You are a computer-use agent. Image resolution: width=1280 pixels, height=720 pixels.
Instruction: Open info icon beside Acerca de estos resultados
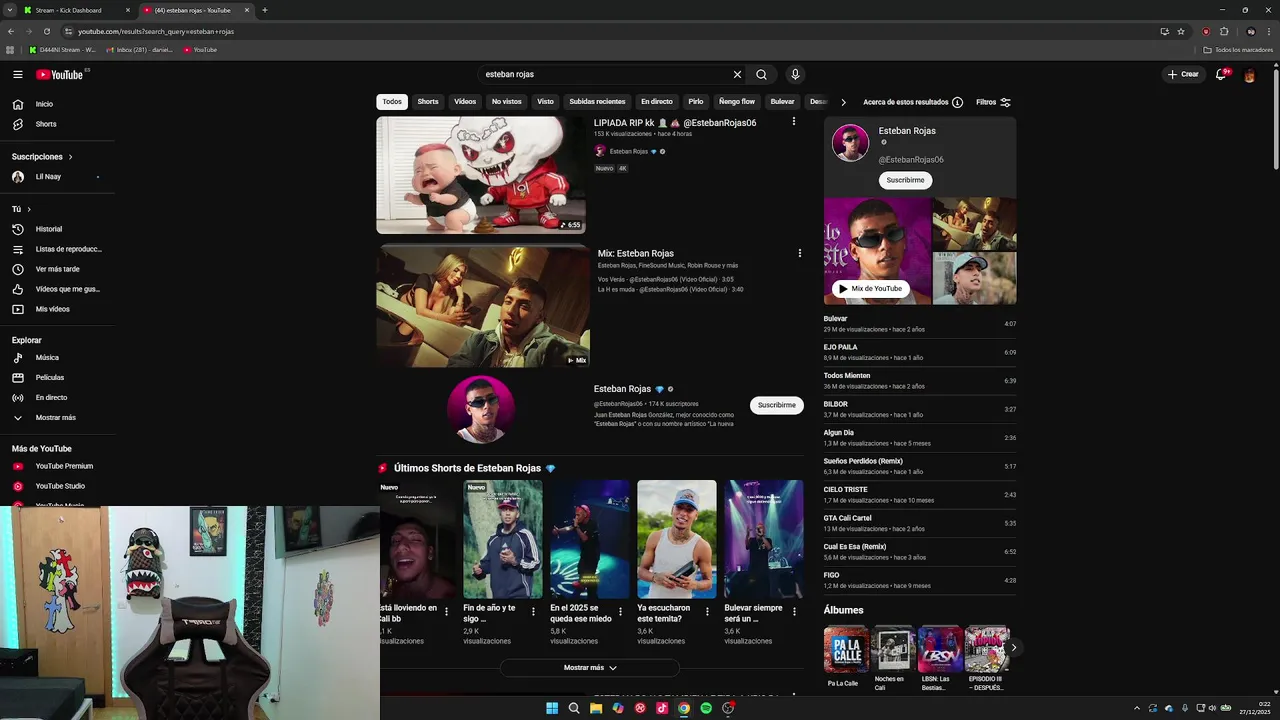click(x=957, y=102)
